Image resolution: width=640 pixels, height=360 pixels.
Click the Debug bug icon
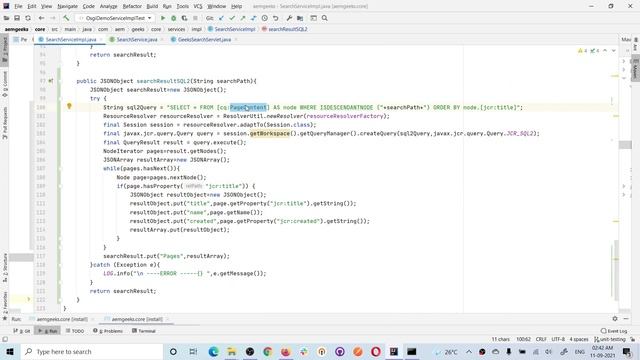pyautogui.click(x=173, y=18)
